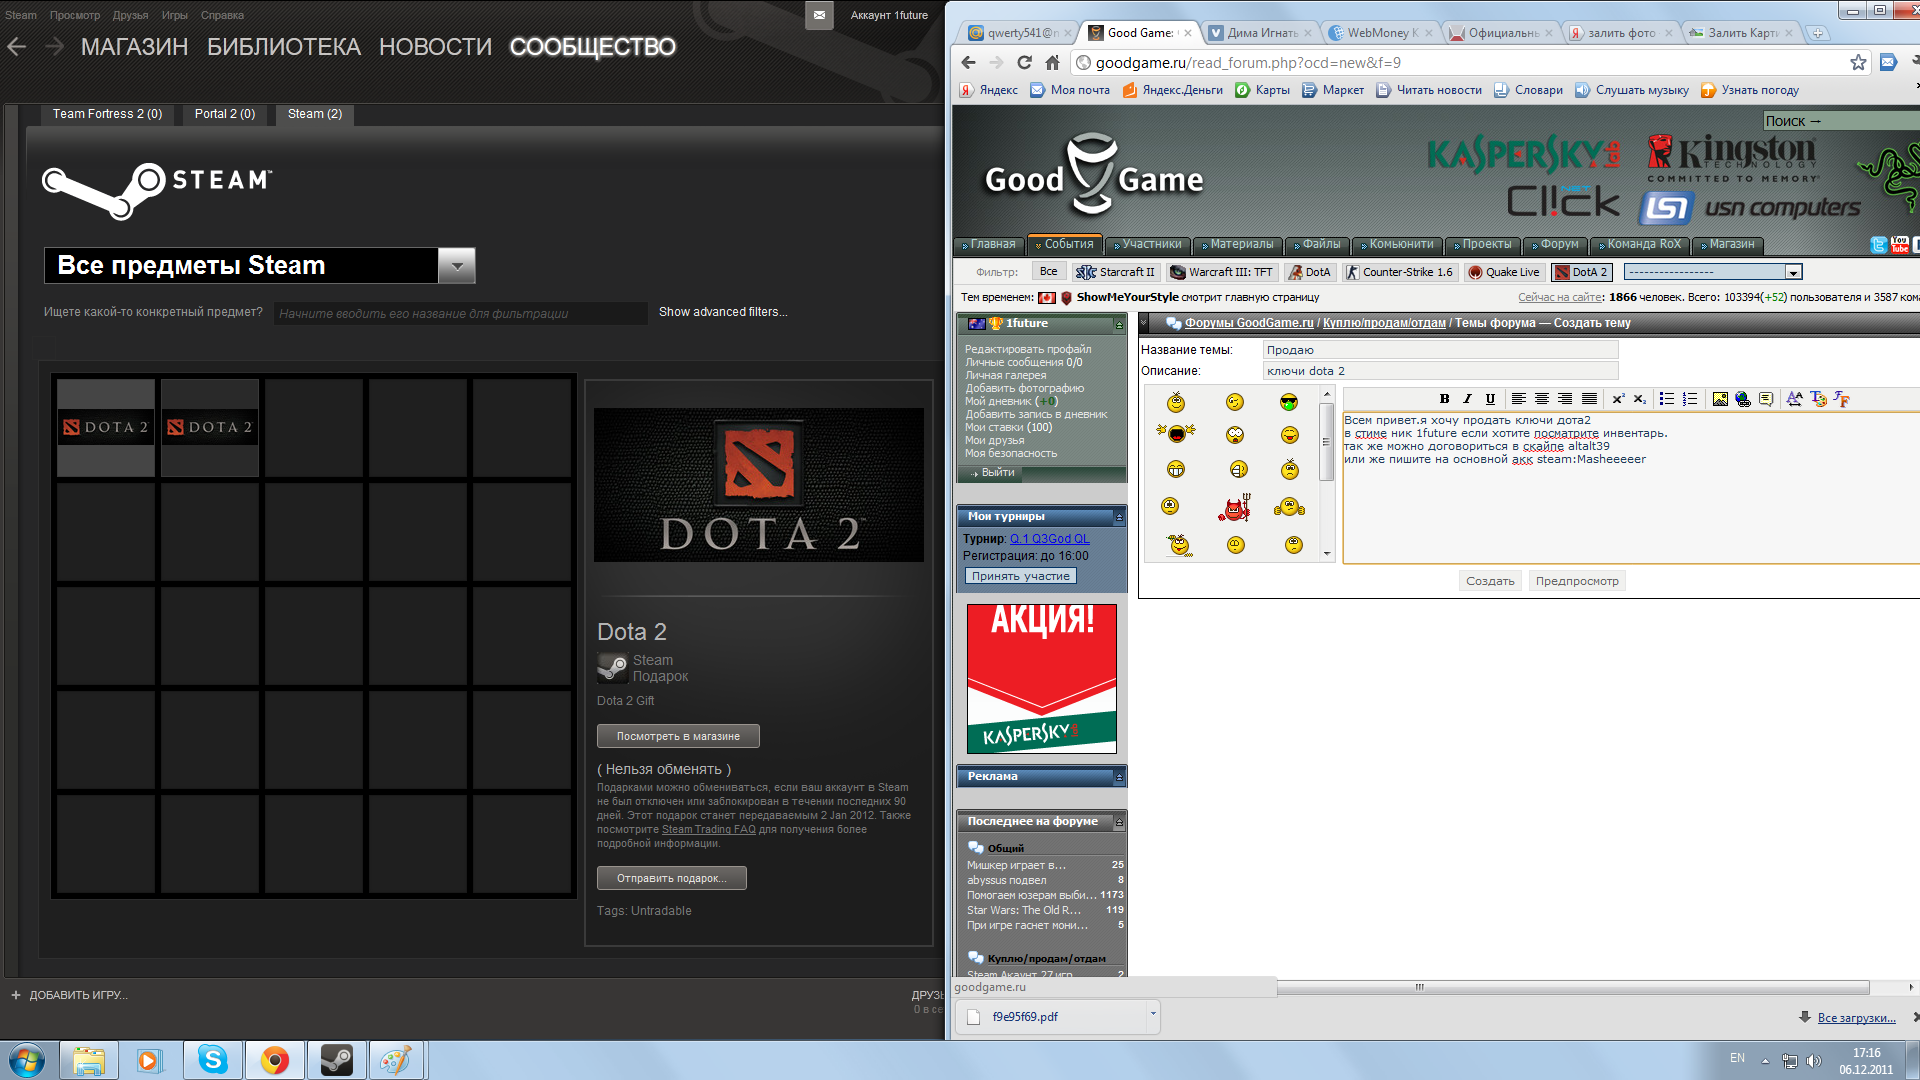Screen dimensions: 1920x1080
Task: Justify text in editor toolbar
Action: (x=1589, y=399)
